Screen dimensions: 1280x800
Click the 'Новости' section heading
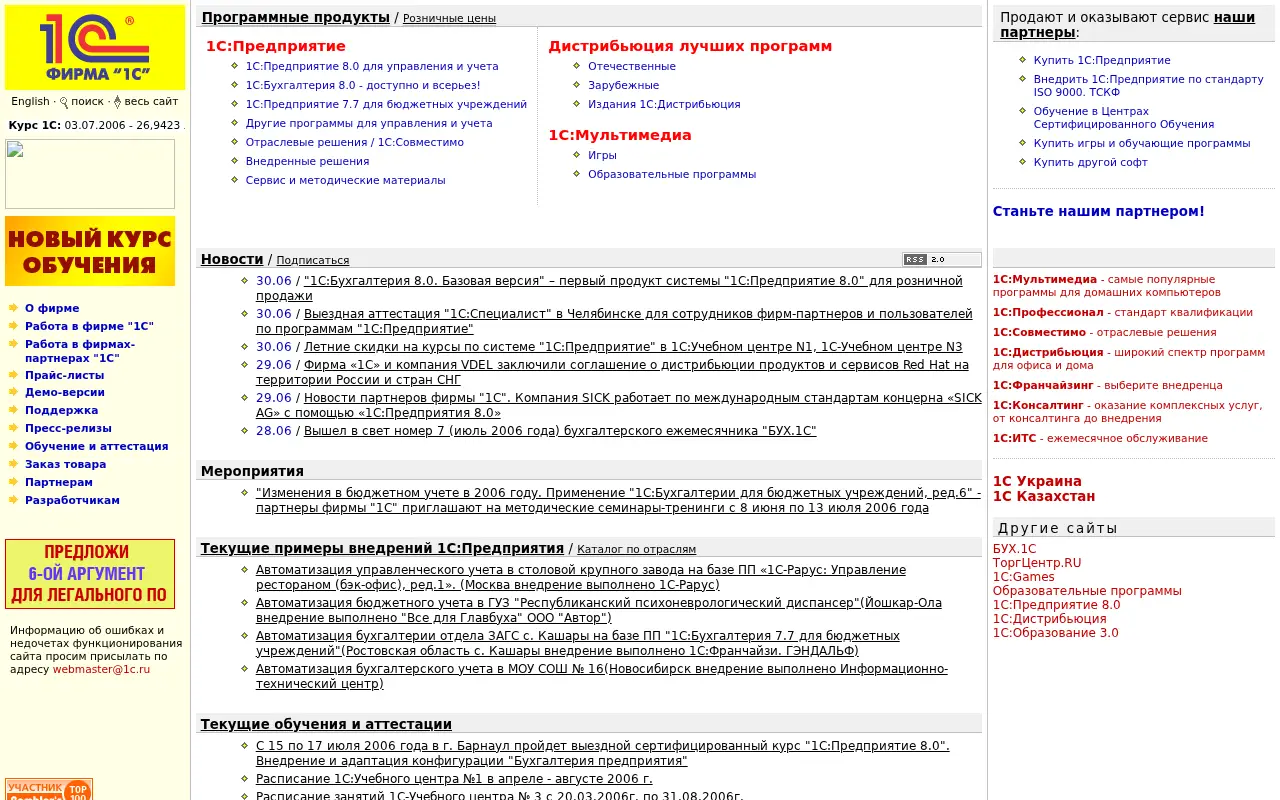pyautogui.click(x=232, y=259)
